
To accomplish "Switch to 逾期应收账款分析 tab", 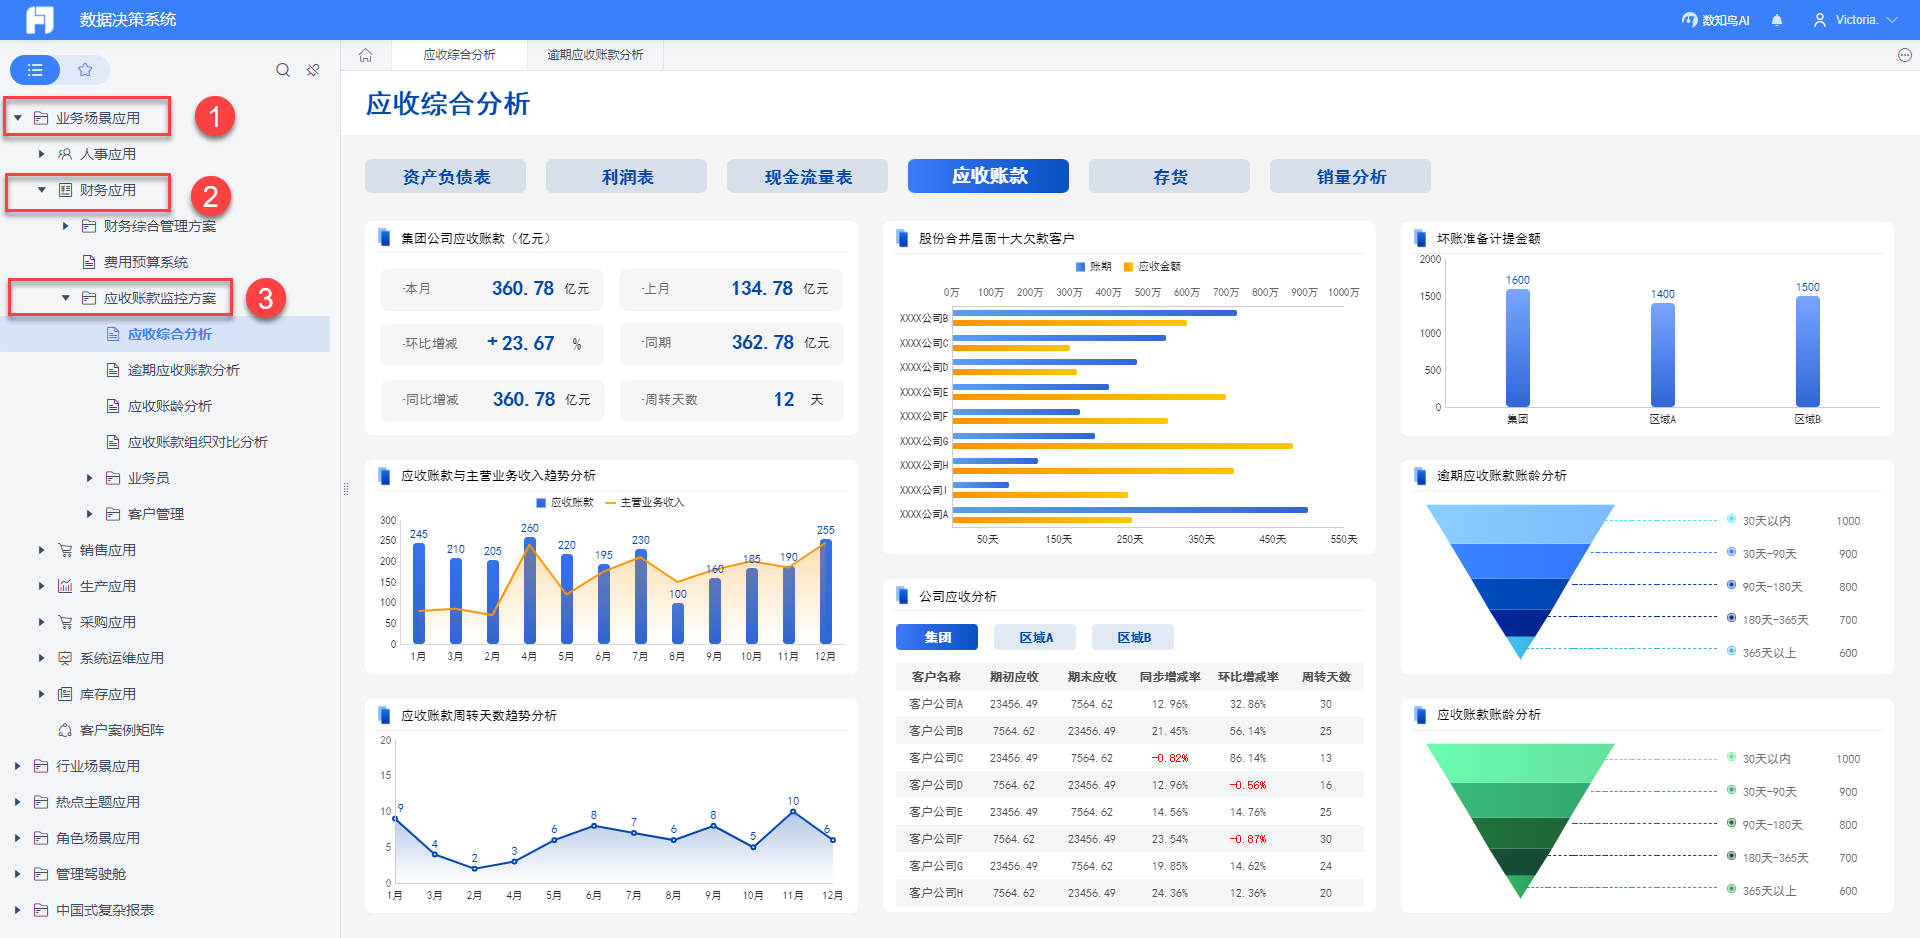I will tap(595, 55).
